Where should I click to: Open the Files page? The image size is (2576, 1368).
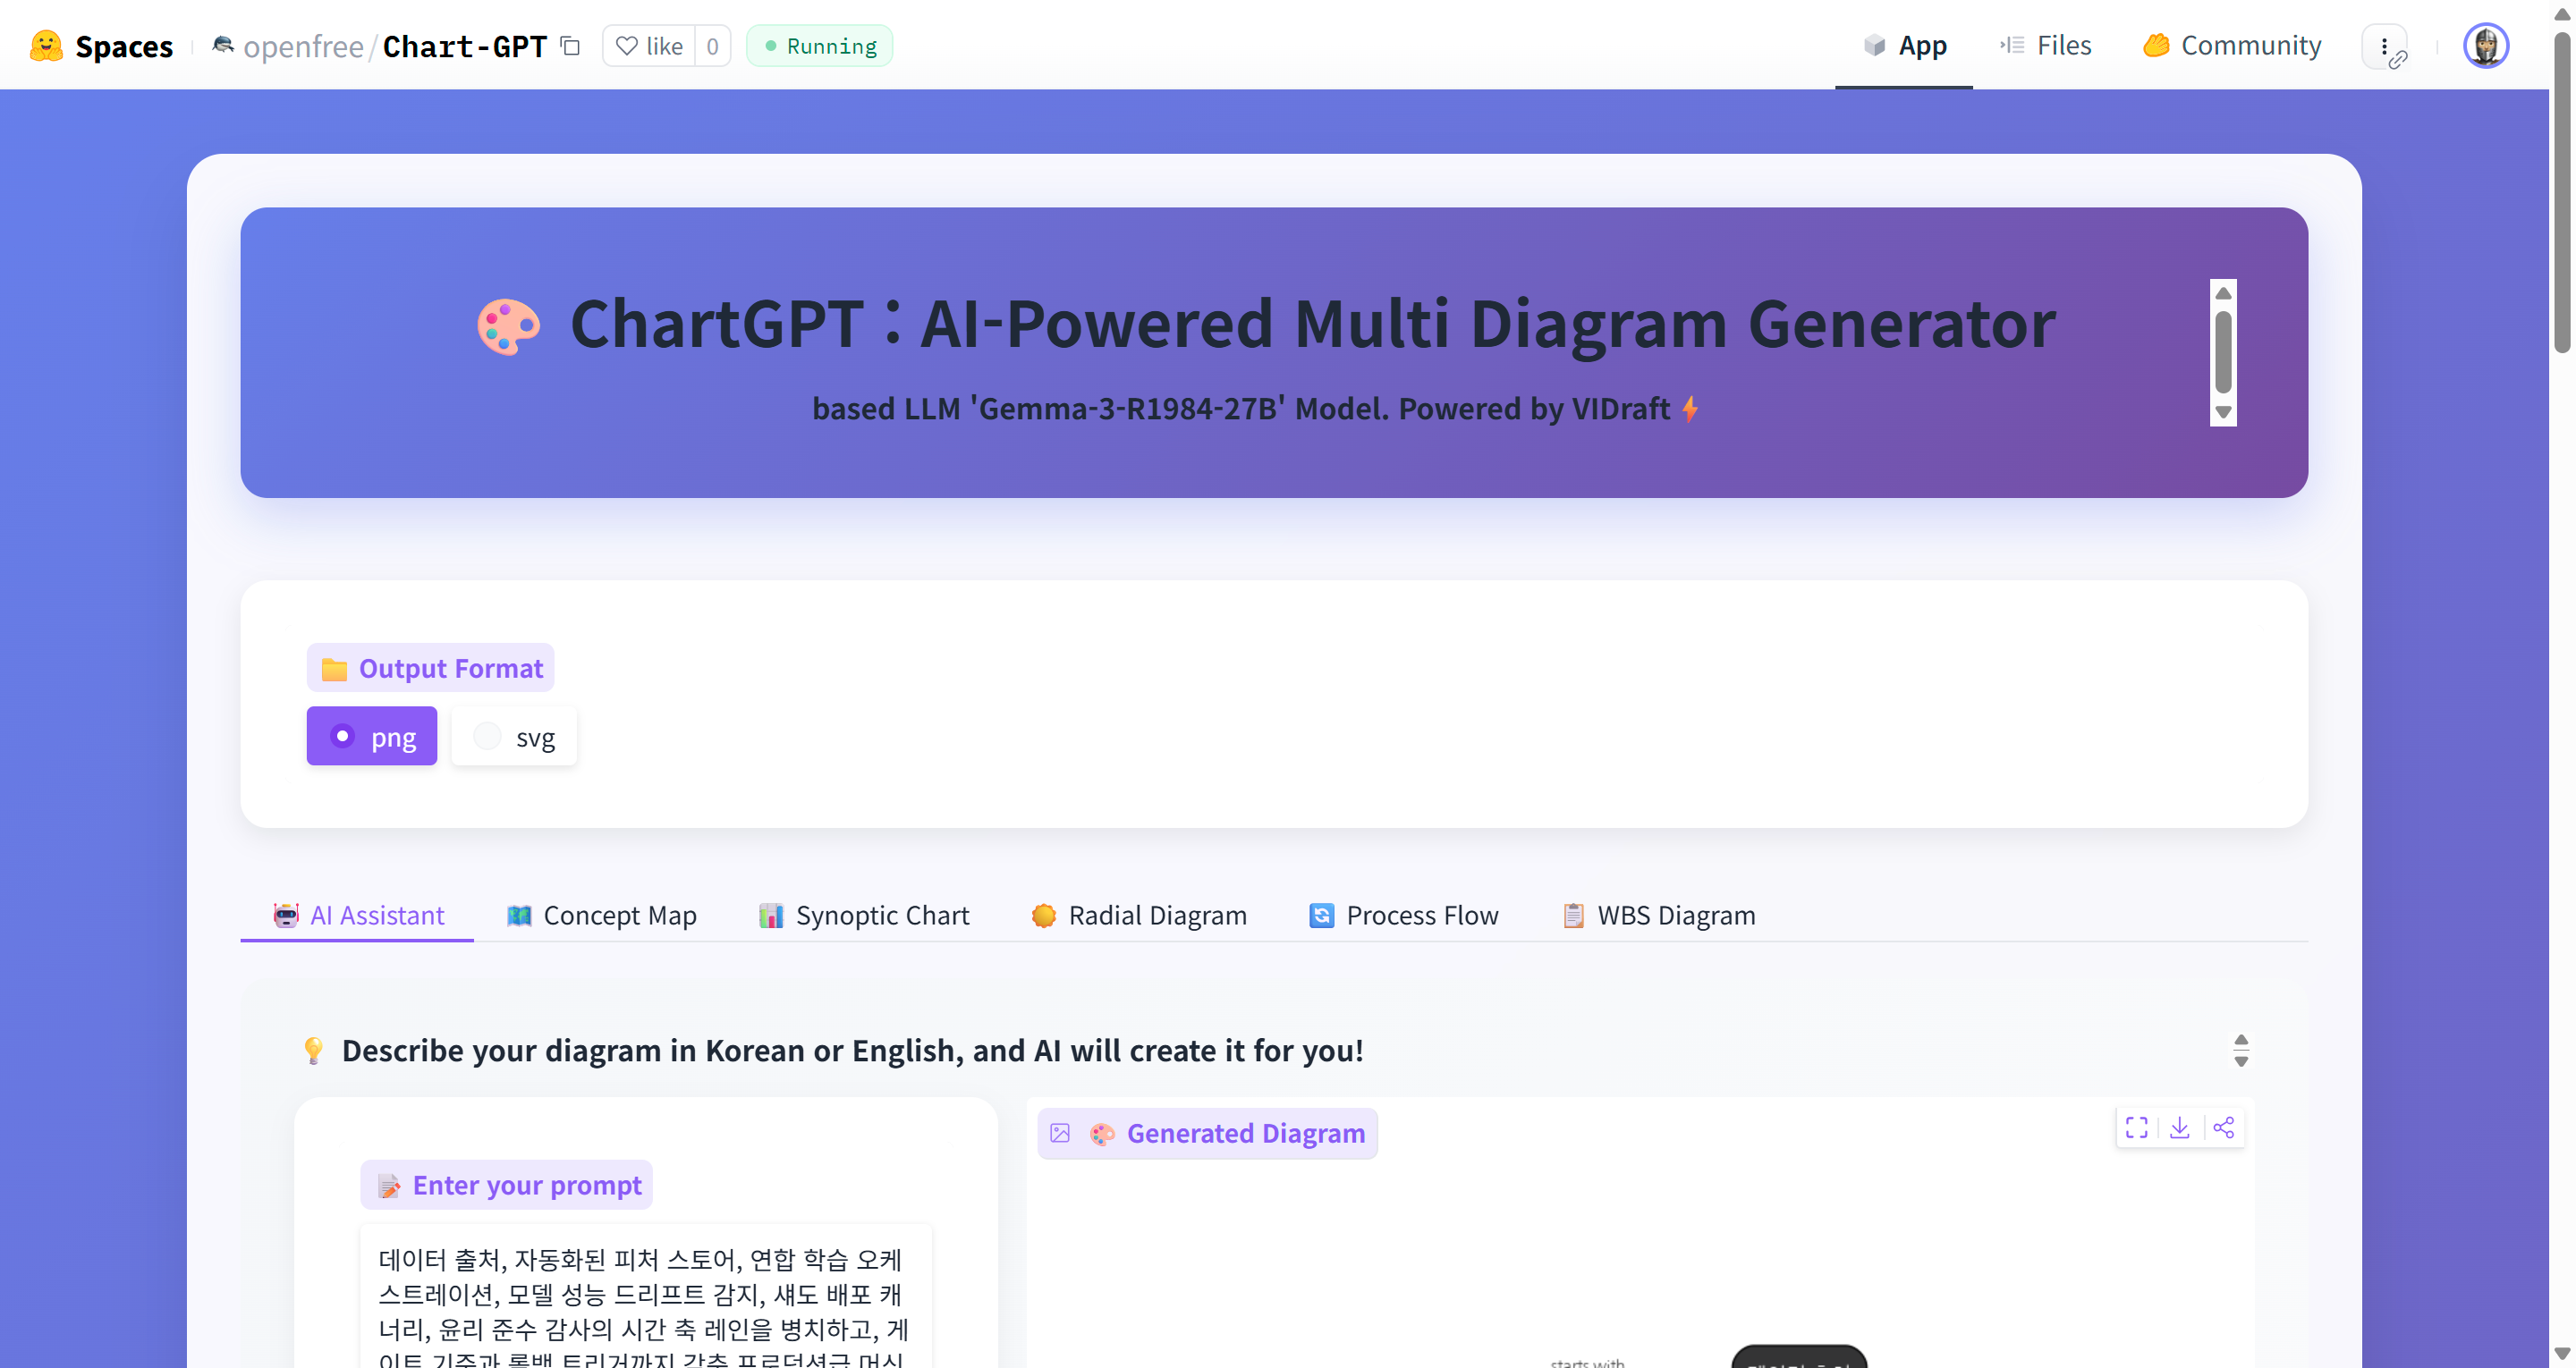click(2046, 46)
